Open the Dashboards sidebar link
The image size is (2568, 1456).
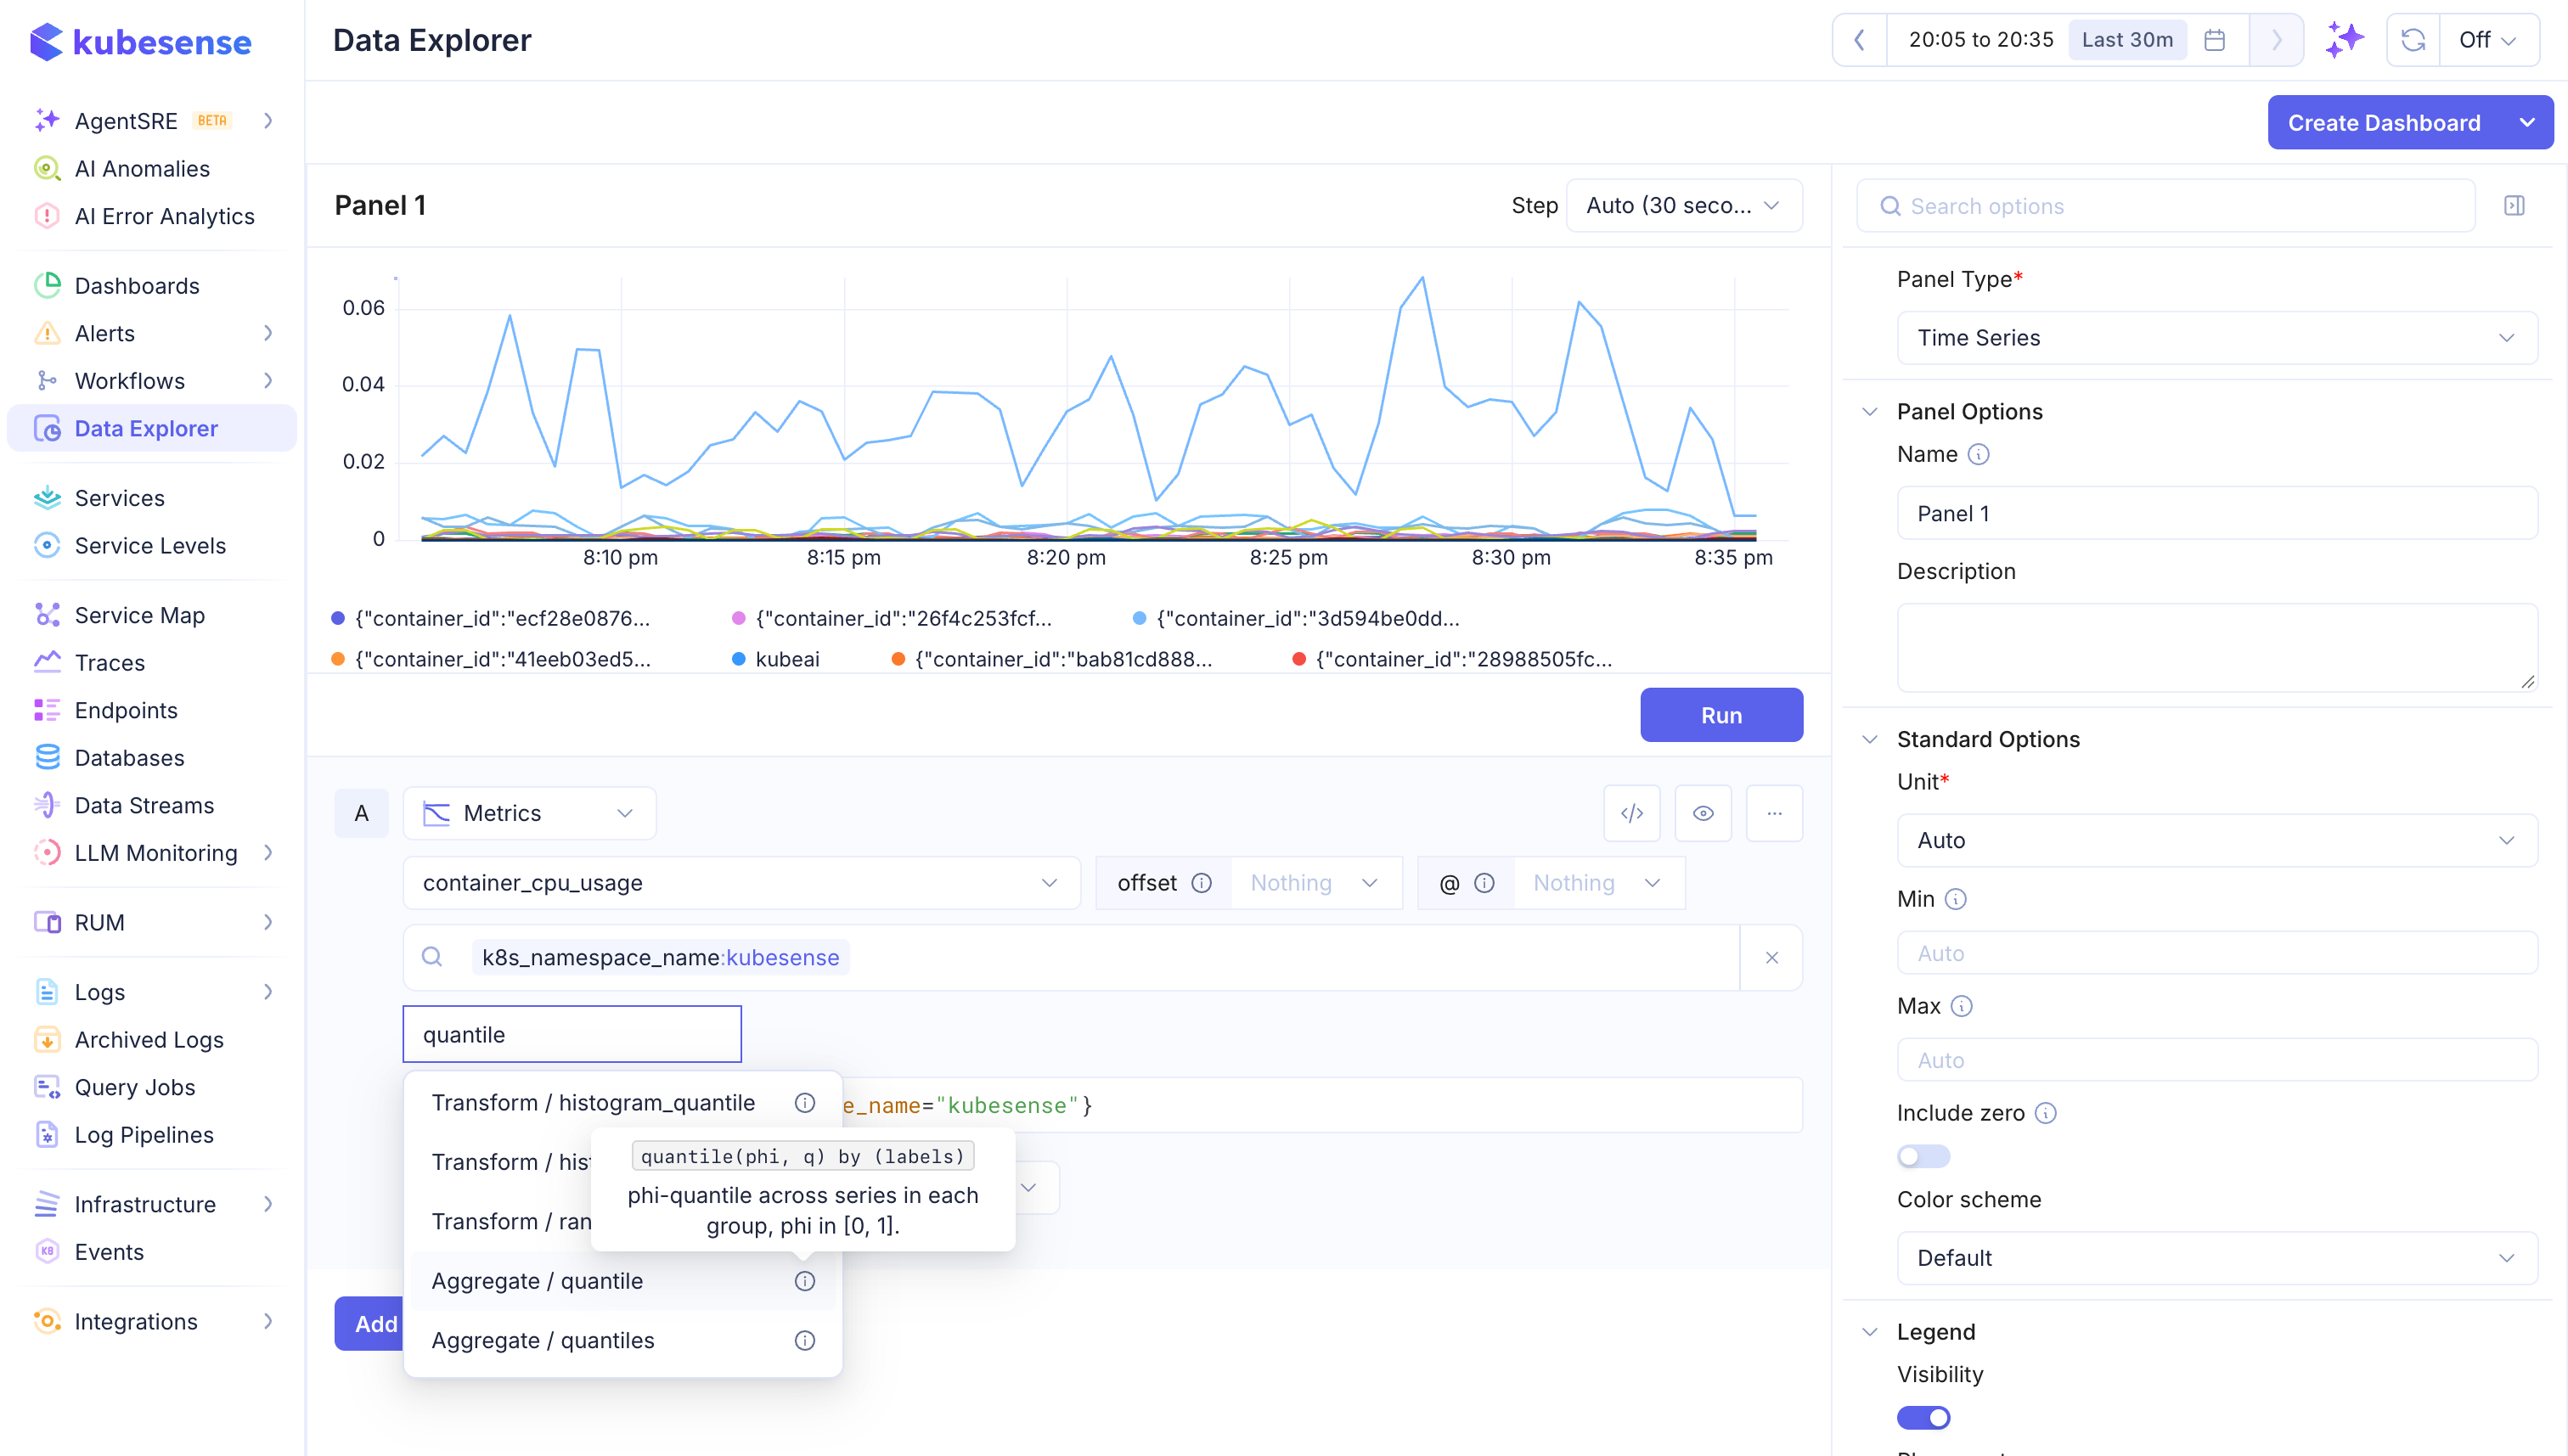pyautogui.click(x=137, y=286)
